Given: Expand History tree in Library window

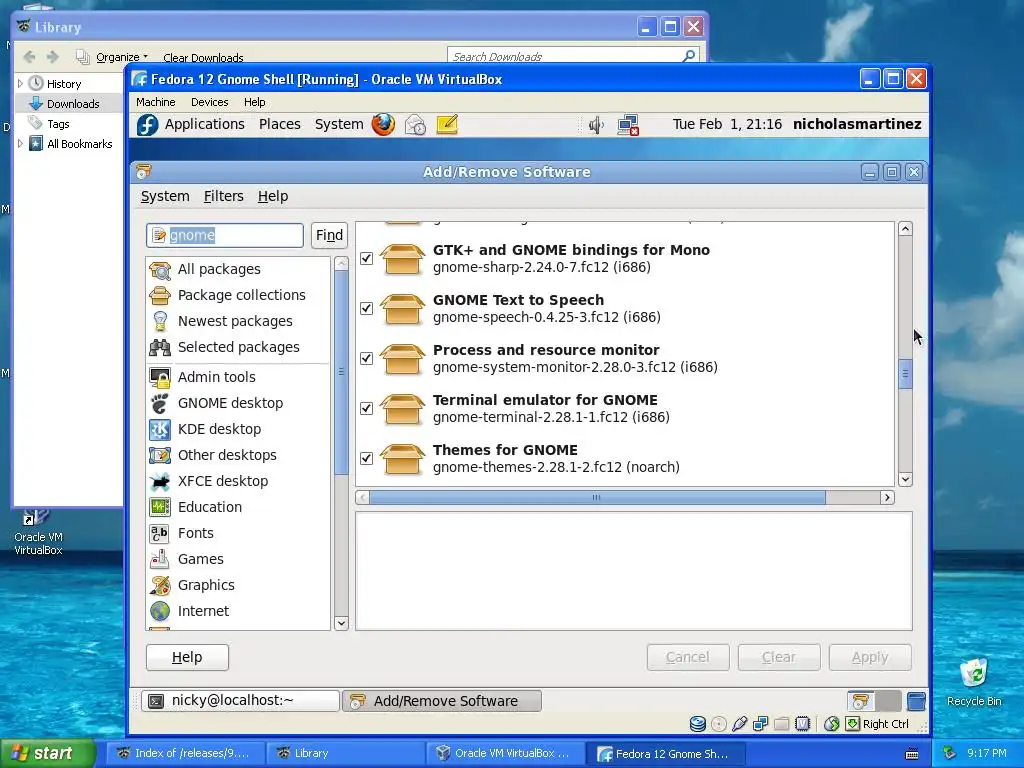Looking at the screenshot, I should point(20,84).
